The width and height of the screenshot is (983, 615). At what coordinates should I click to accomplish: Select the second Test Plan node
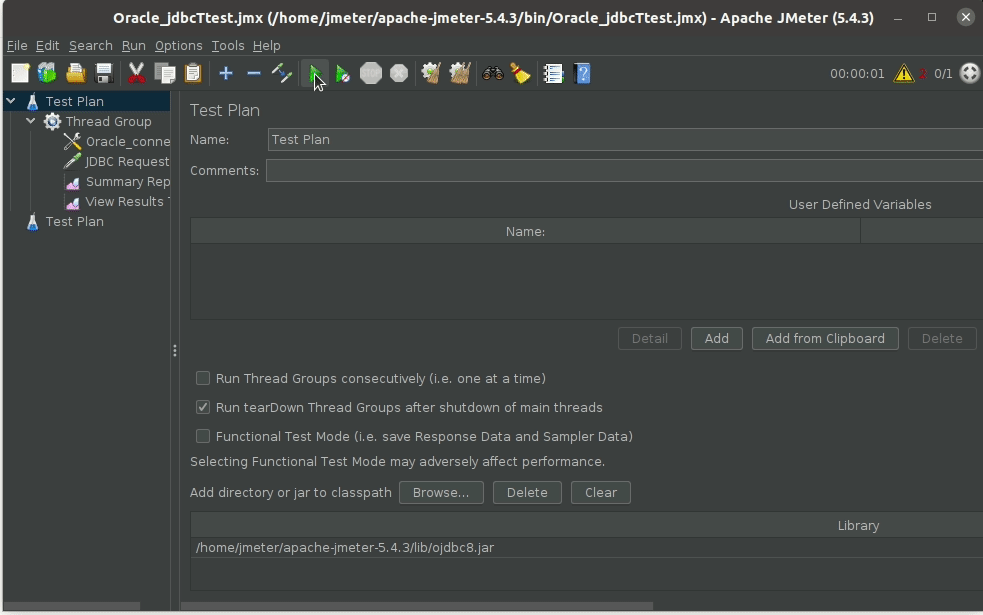click(x=65, y=222)
